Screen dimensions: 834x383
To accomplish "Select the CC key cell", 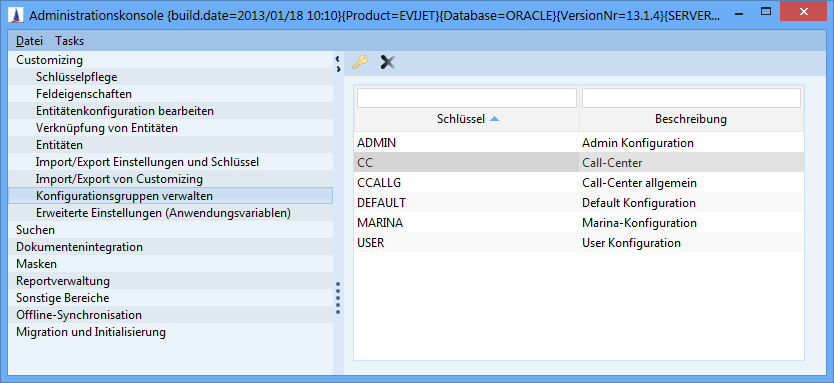I will coord(466,163).
